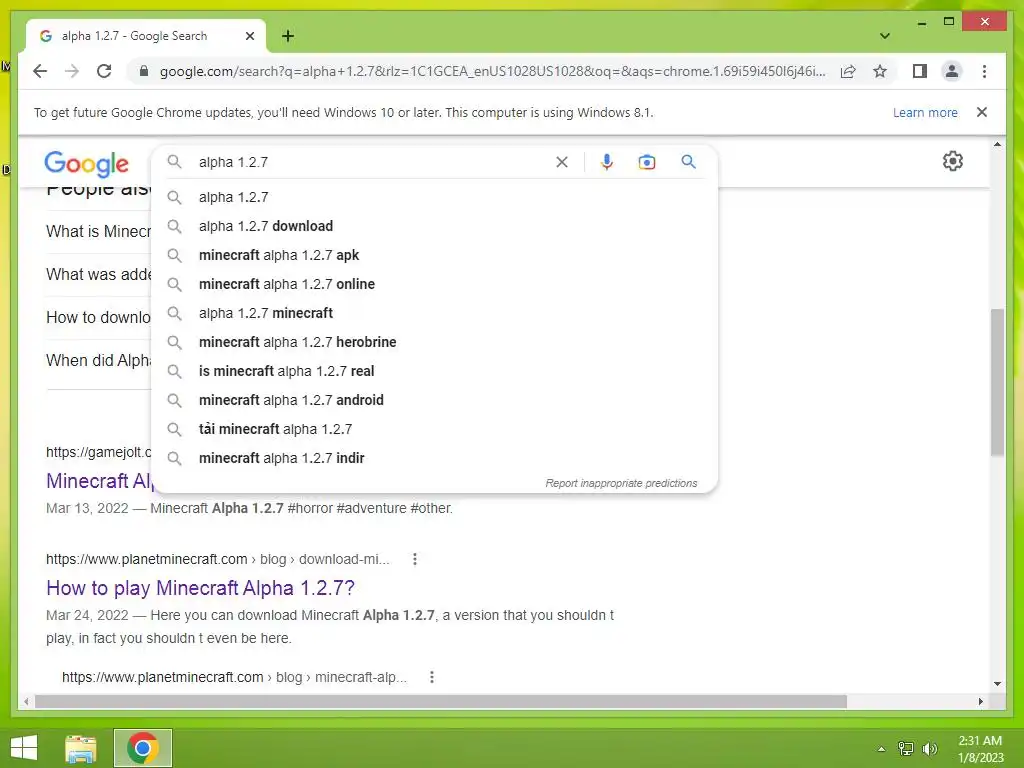The width and height of the screenshot is (1024, 768).
Task: Expand 'How to downlo…' question
Action: 98,317
